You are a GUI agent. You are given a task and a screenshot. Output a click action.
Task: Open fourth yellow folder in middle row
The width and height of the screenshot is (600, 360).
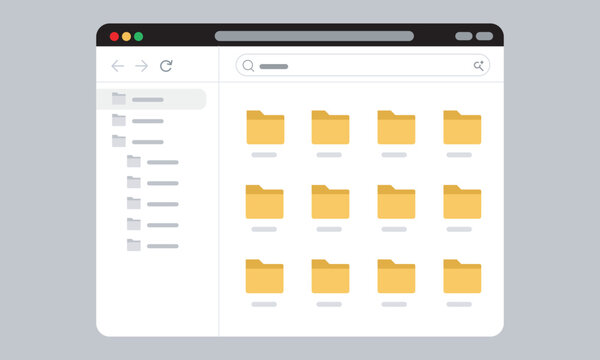point(462,202)
